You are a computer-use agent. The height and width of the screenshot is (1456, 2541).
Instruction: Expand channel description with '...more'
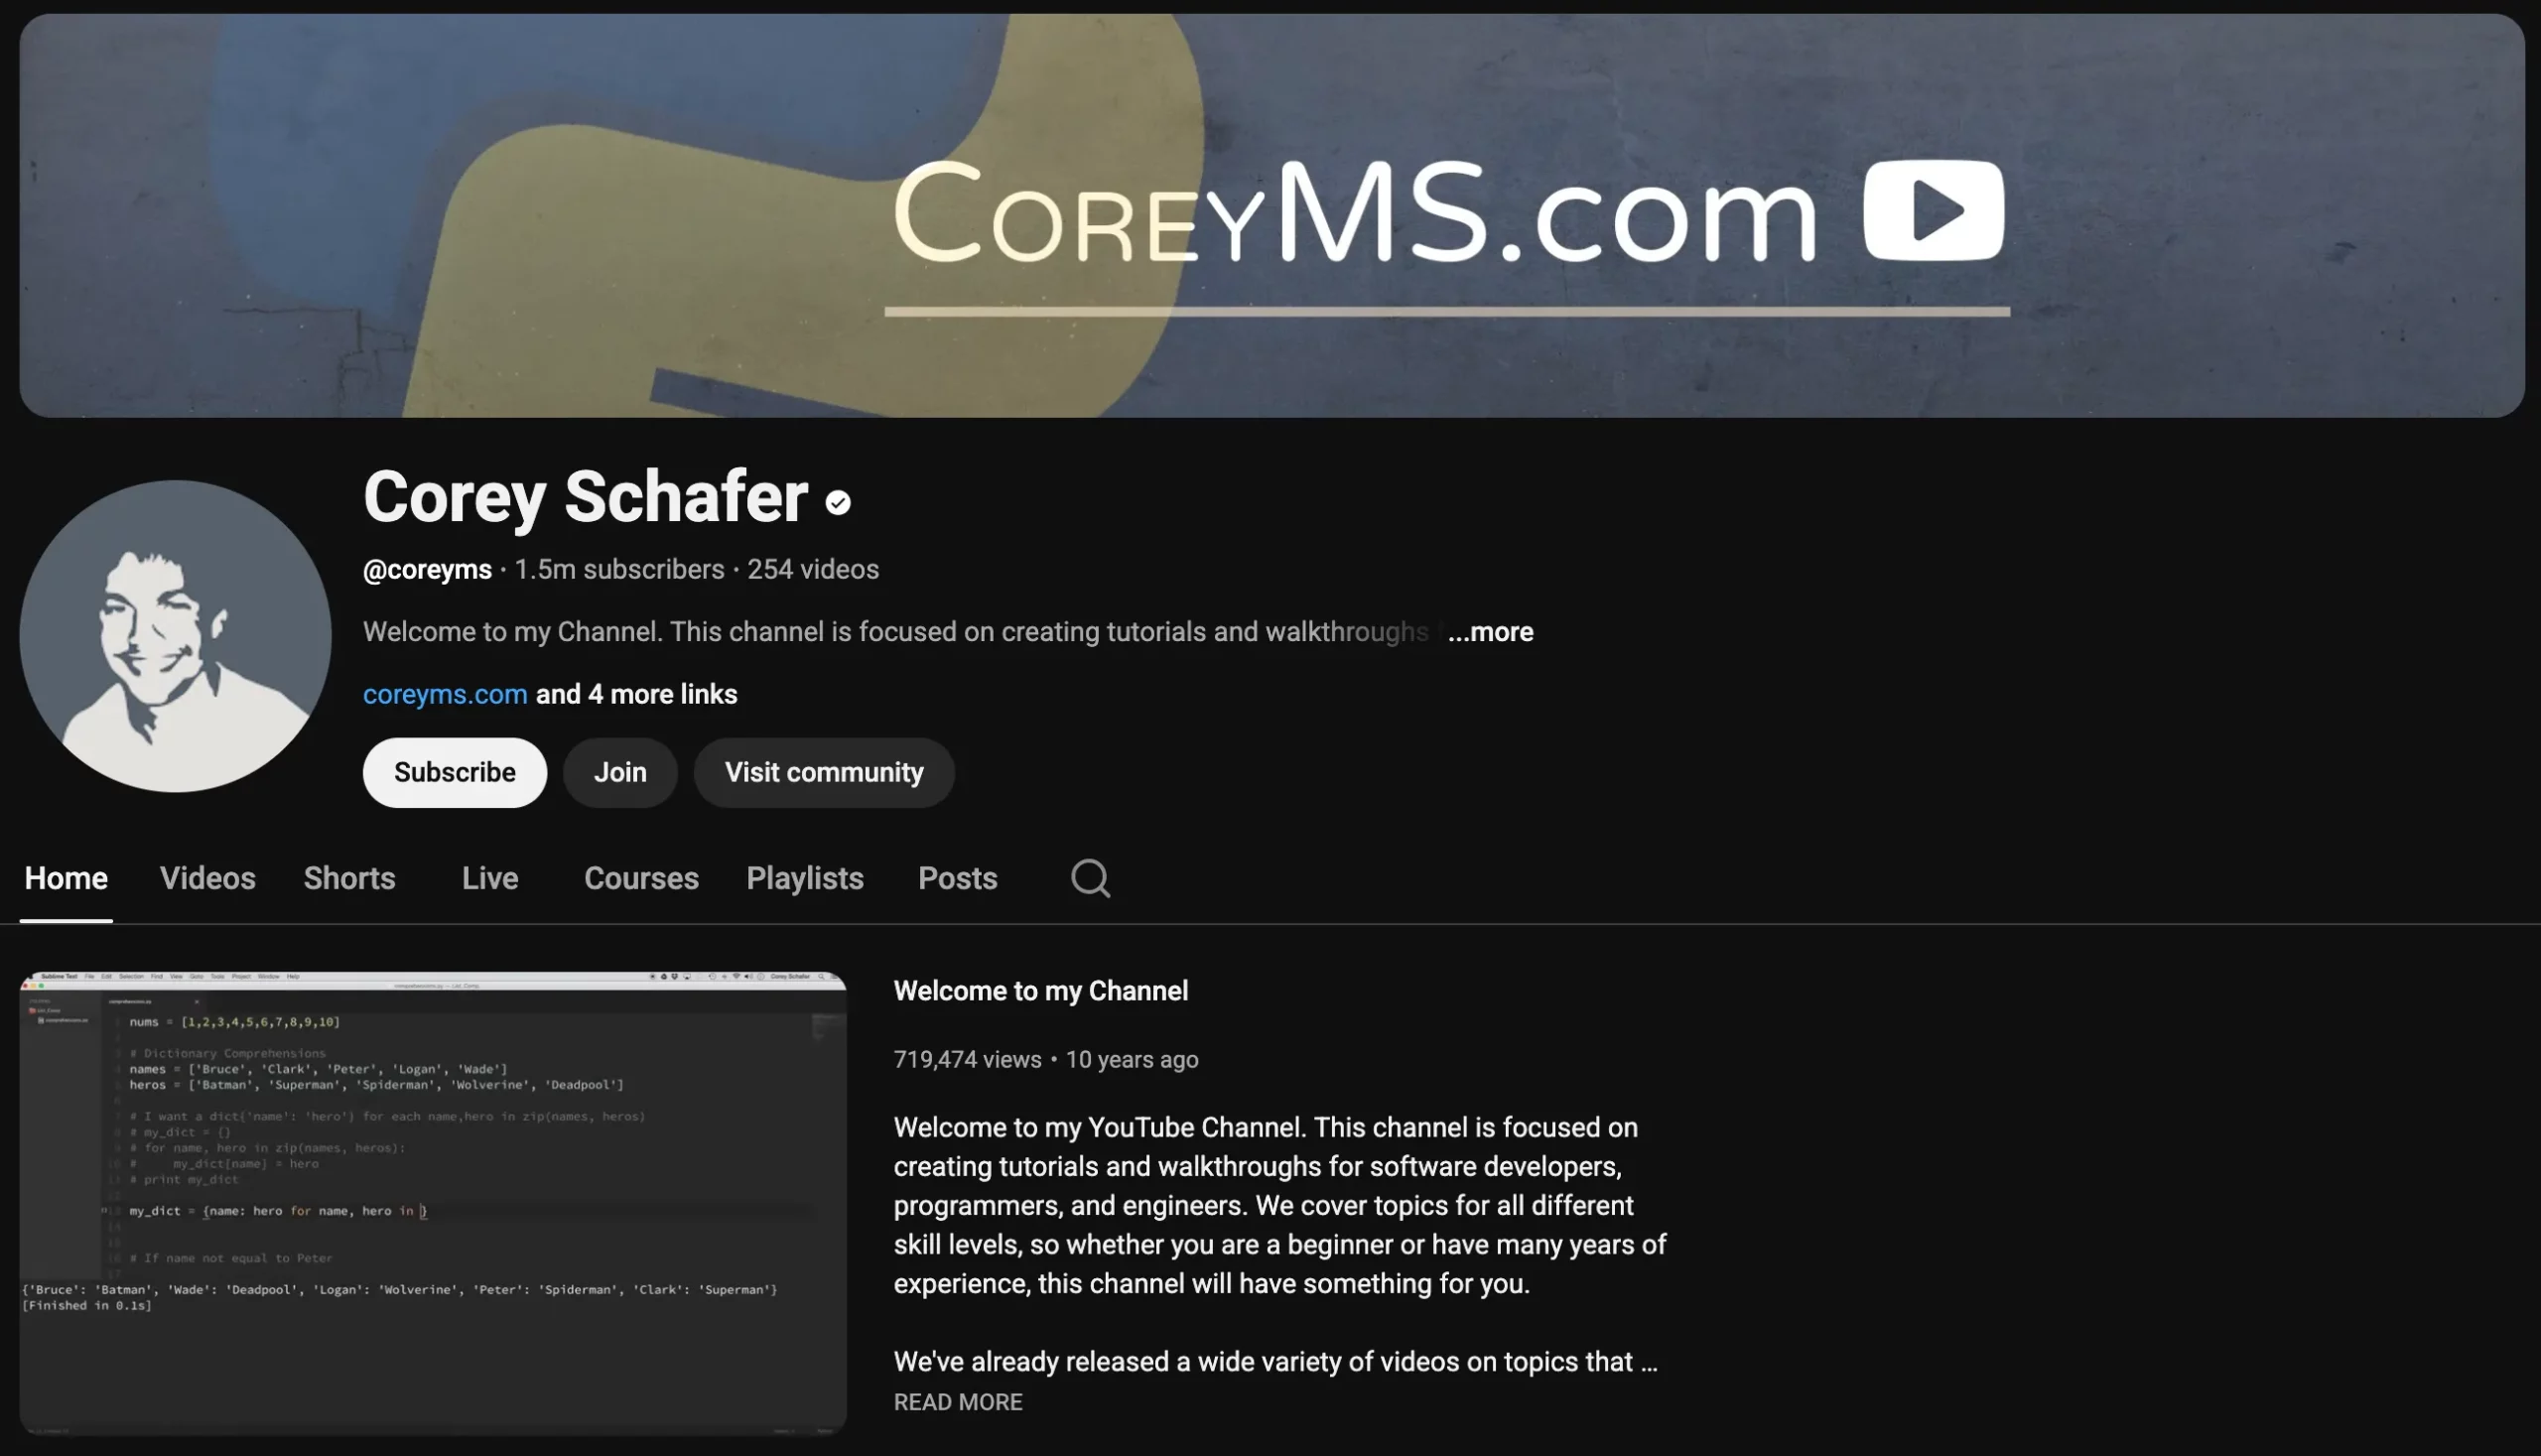point(1491,632)
